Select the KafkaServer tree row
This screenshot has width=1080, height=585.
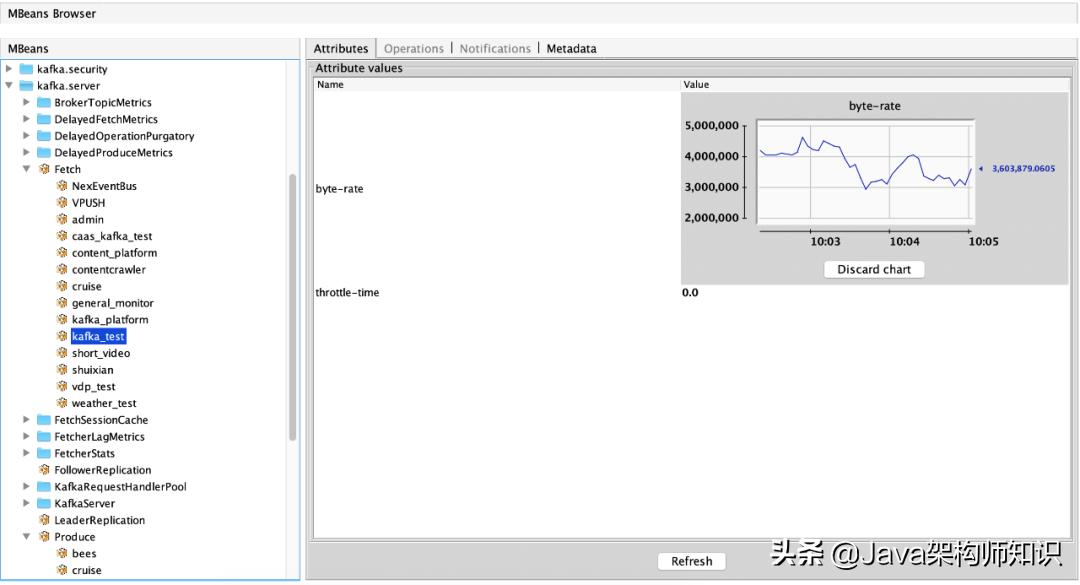pyautogui.click(x=85, y=503)
